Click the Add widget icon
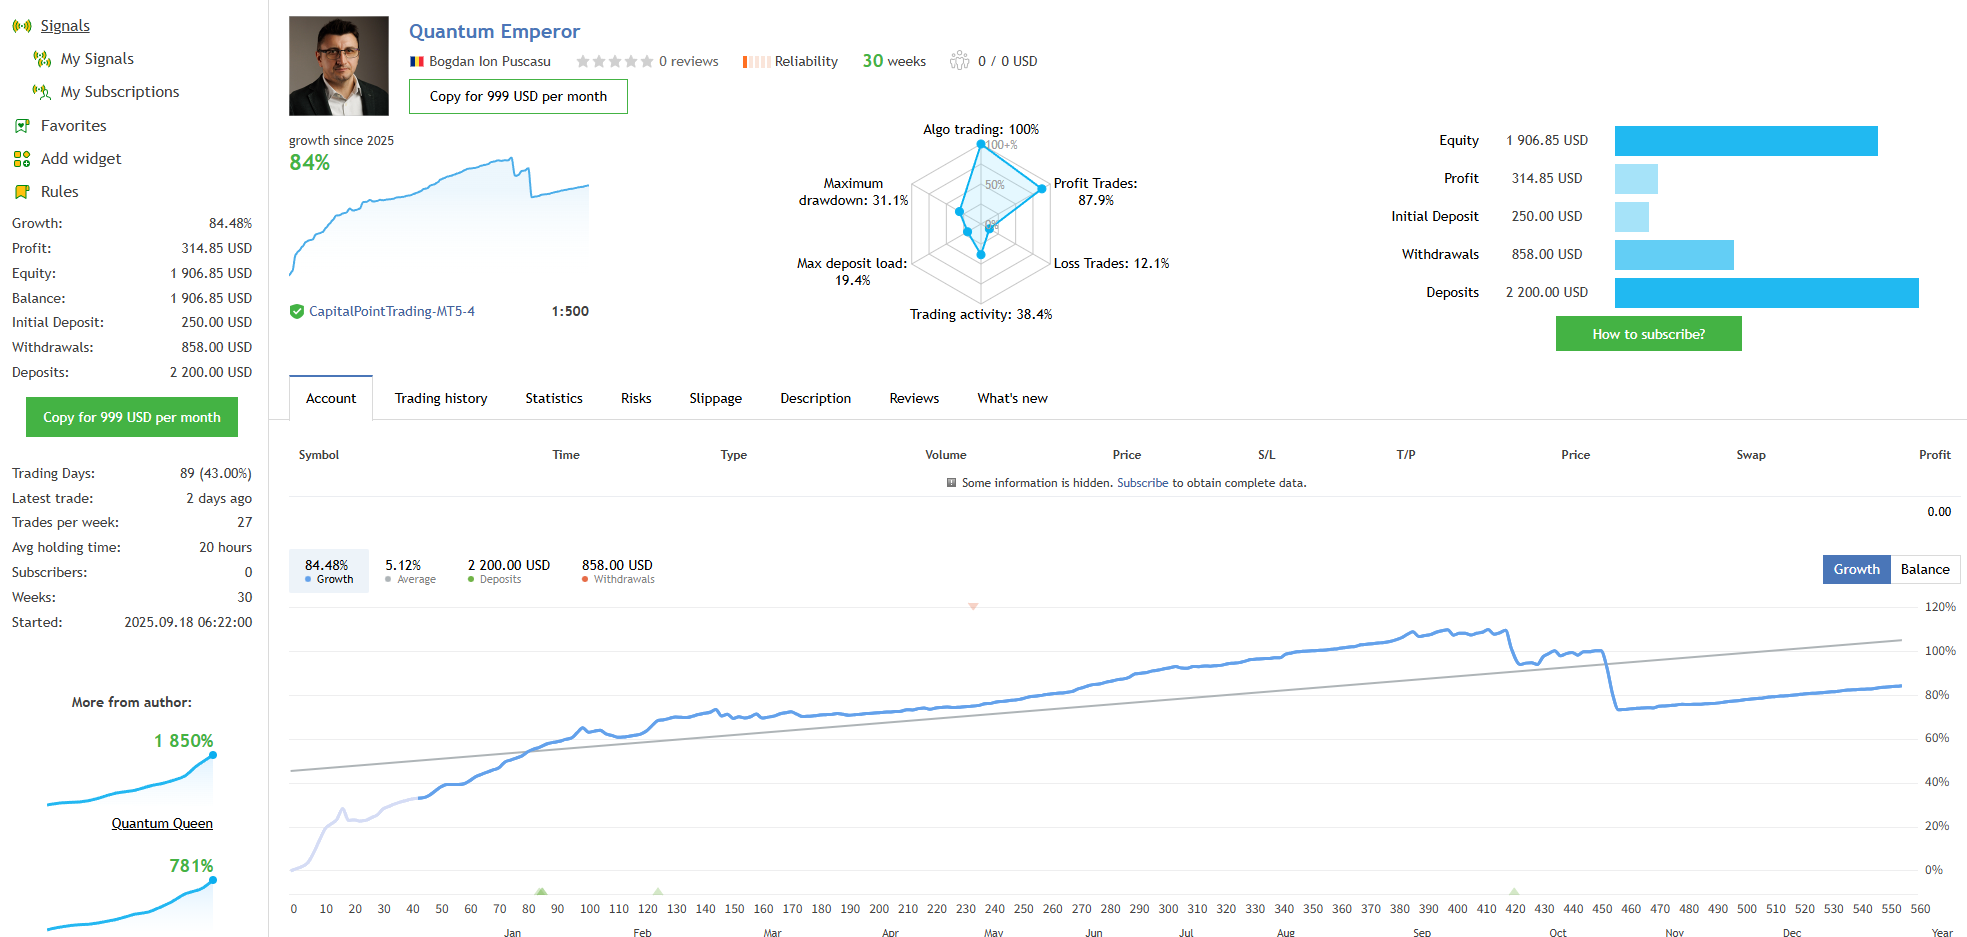 pyautogui.click(x=22, y=159)
